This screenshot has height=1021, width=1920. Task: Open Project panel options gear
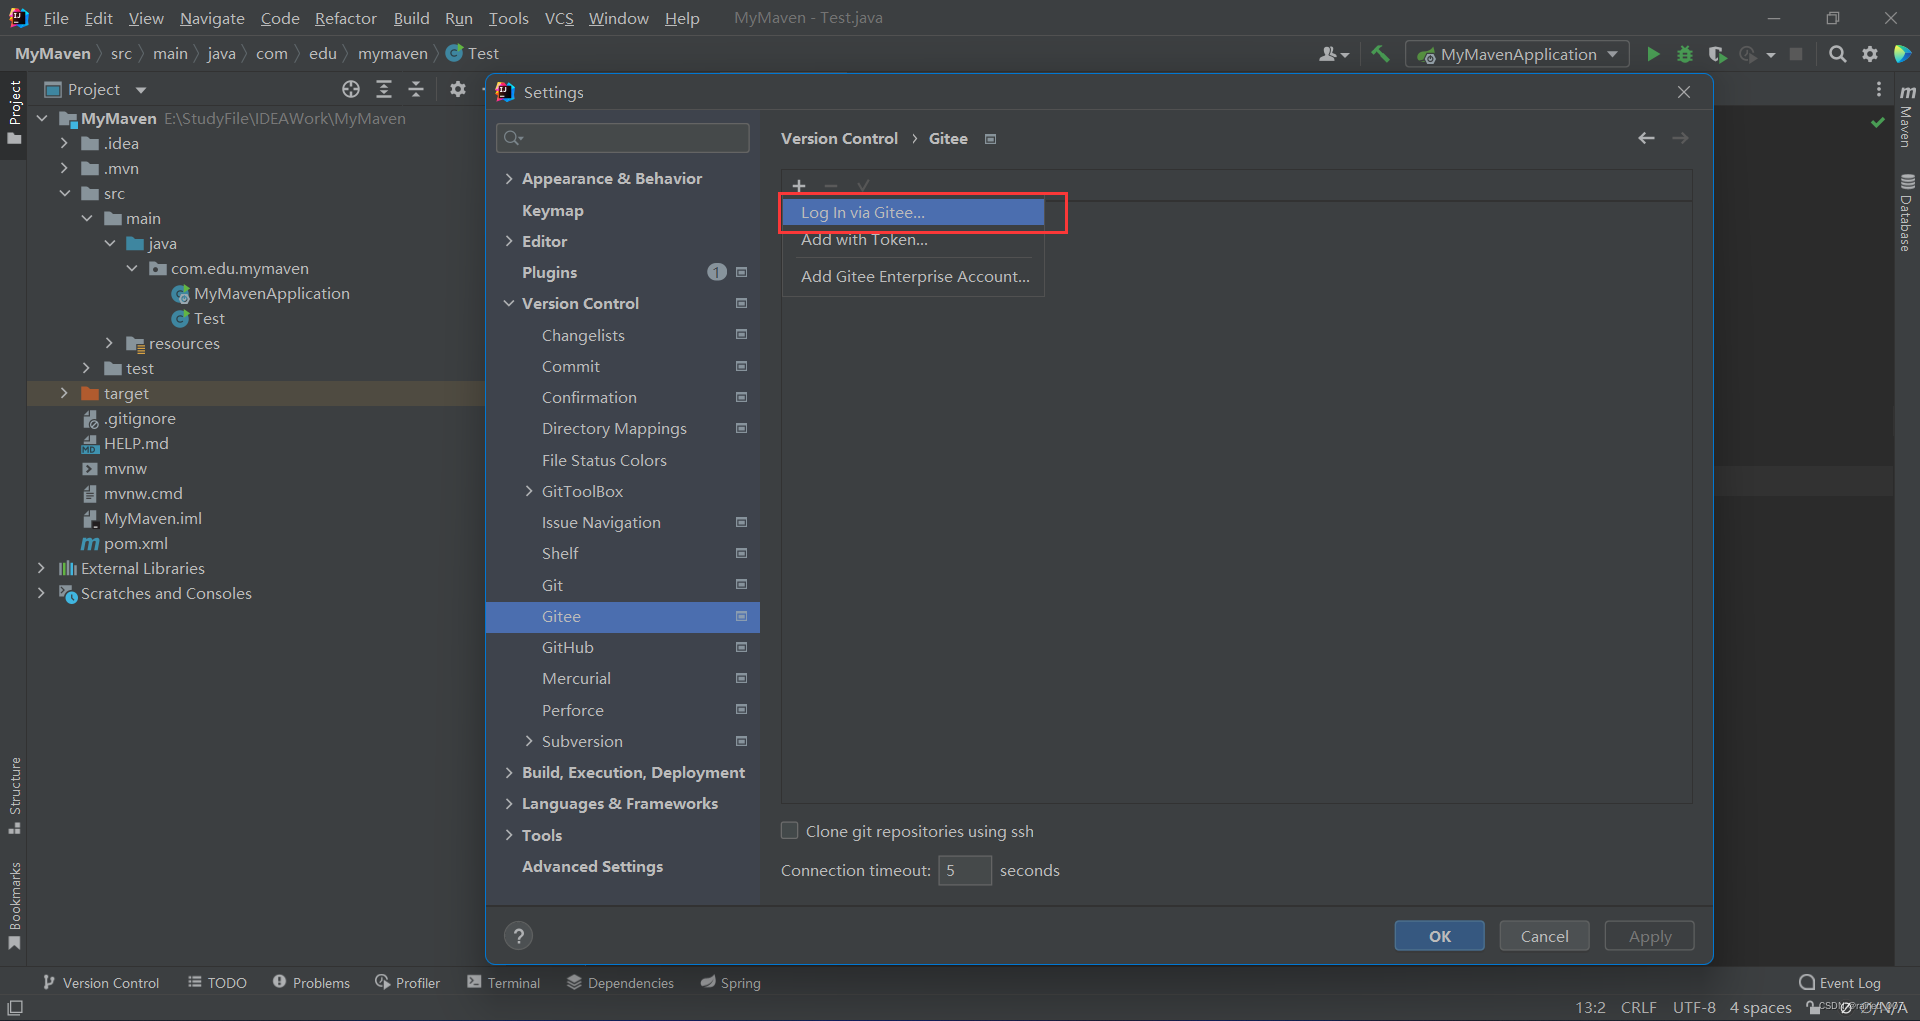pos(458,89)
